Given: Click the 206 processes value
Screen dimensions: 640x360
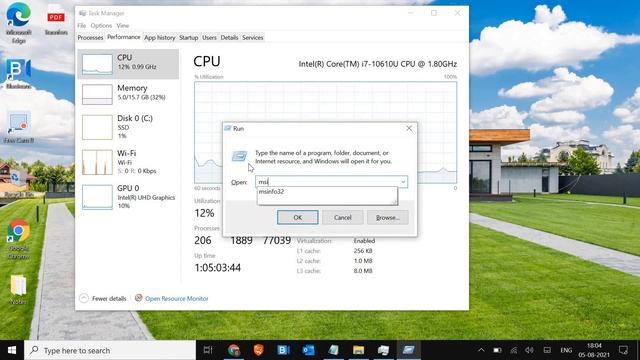Looking at the screenshot, I should [x=203, y=240].
